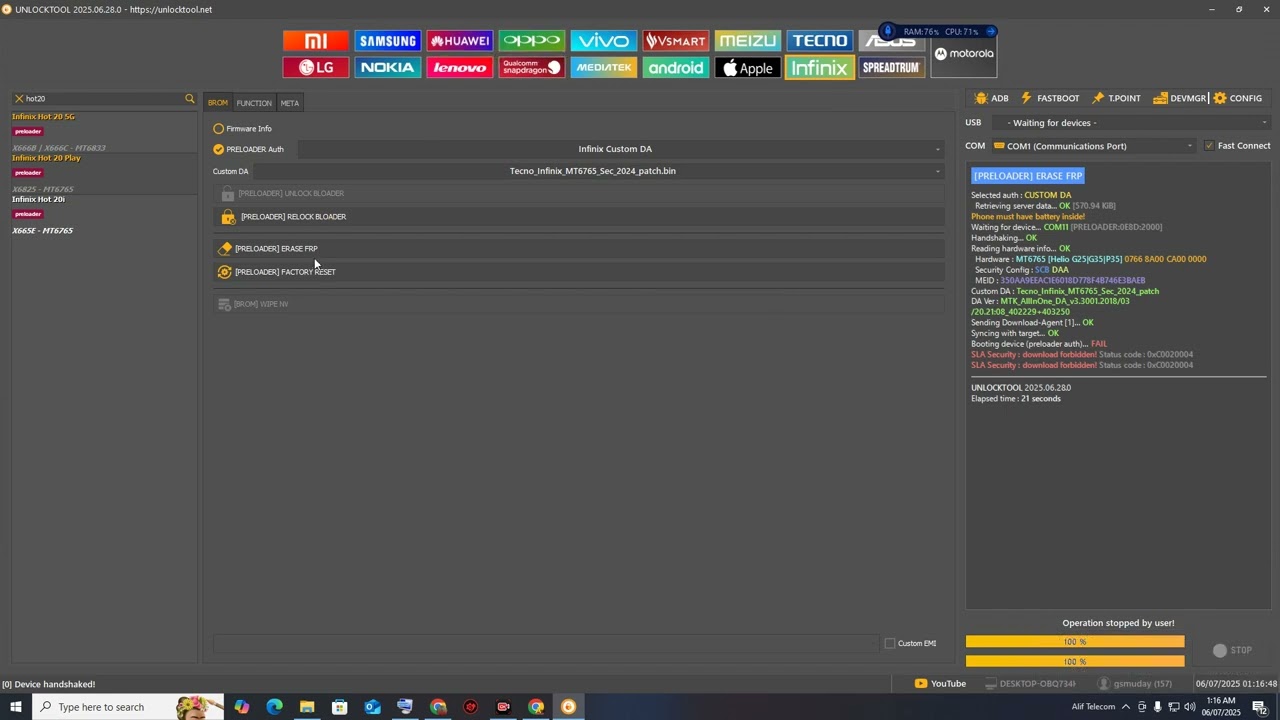Image resolution: width=1280 pixels, height=720 pixels.
Task: Open the Windows Start menu
Action: click(16, 707)
